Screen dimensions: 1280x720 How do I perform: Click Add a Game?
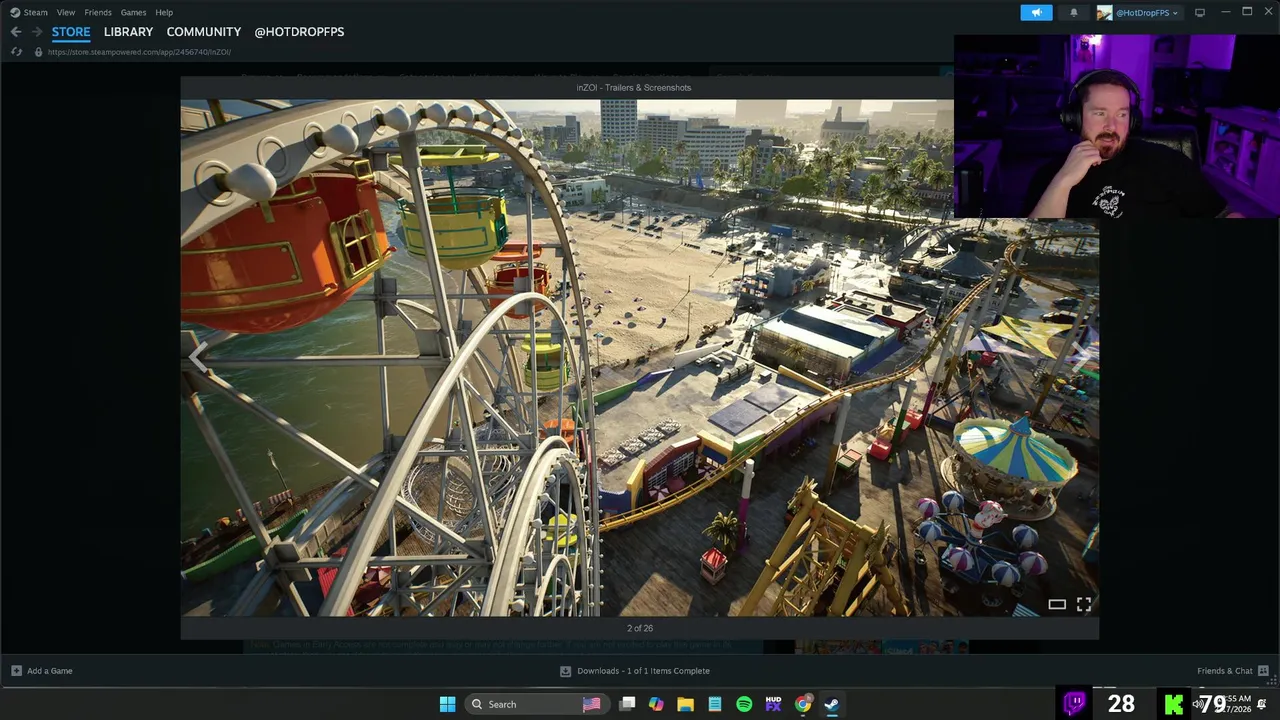(42, 671)
